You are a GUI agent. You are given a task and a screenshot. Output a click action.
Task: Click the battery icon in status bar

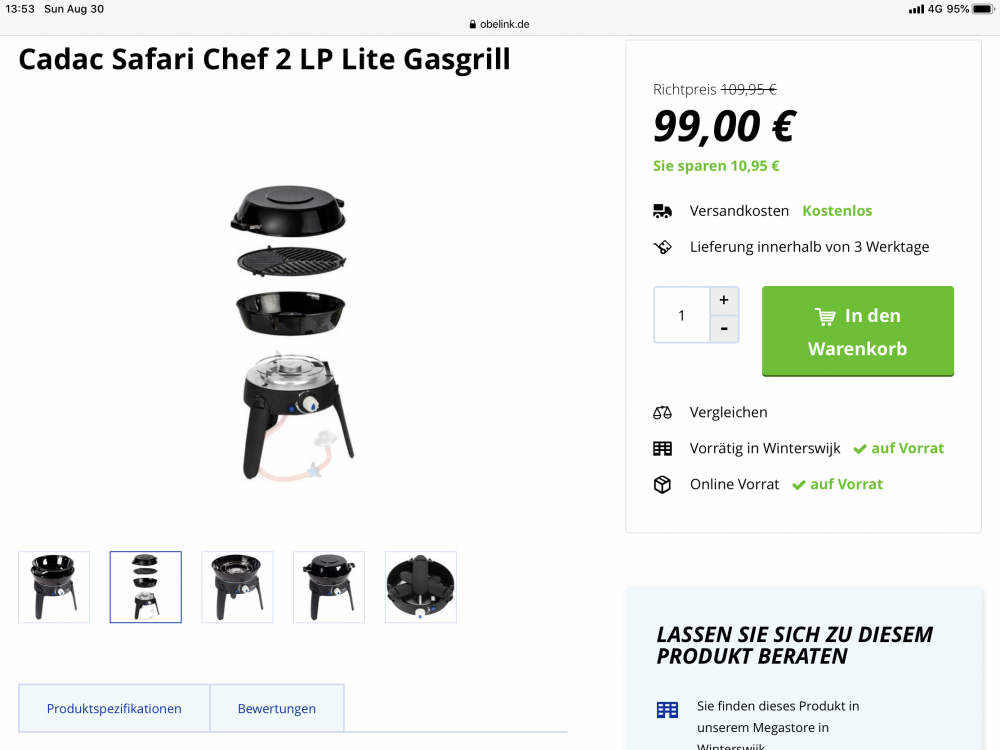[983, 9]
